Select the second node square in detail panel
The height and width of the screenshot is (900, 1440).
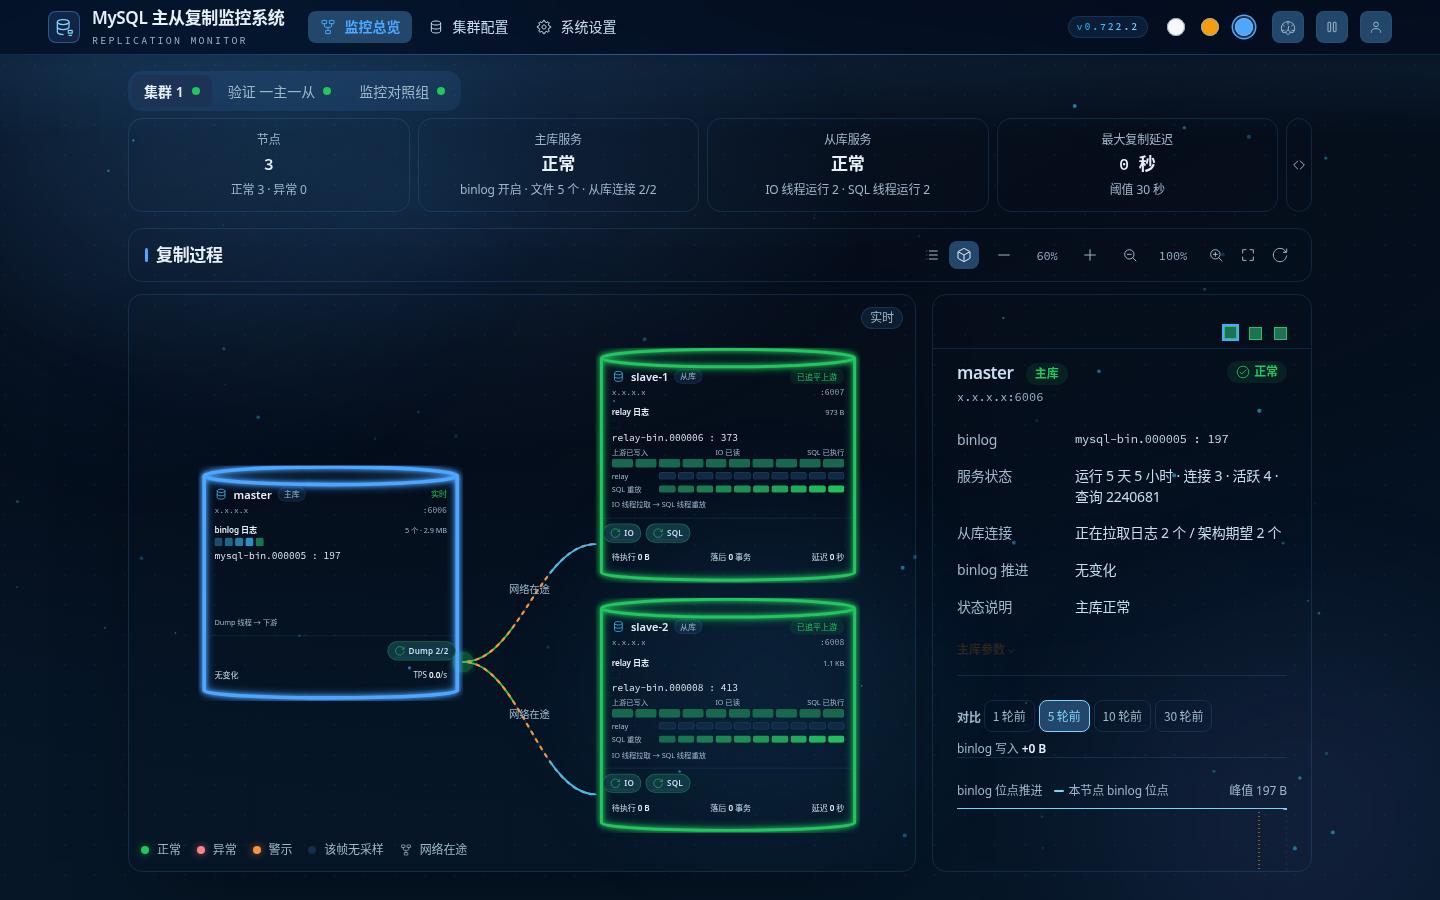click(x=1256, y=333)
